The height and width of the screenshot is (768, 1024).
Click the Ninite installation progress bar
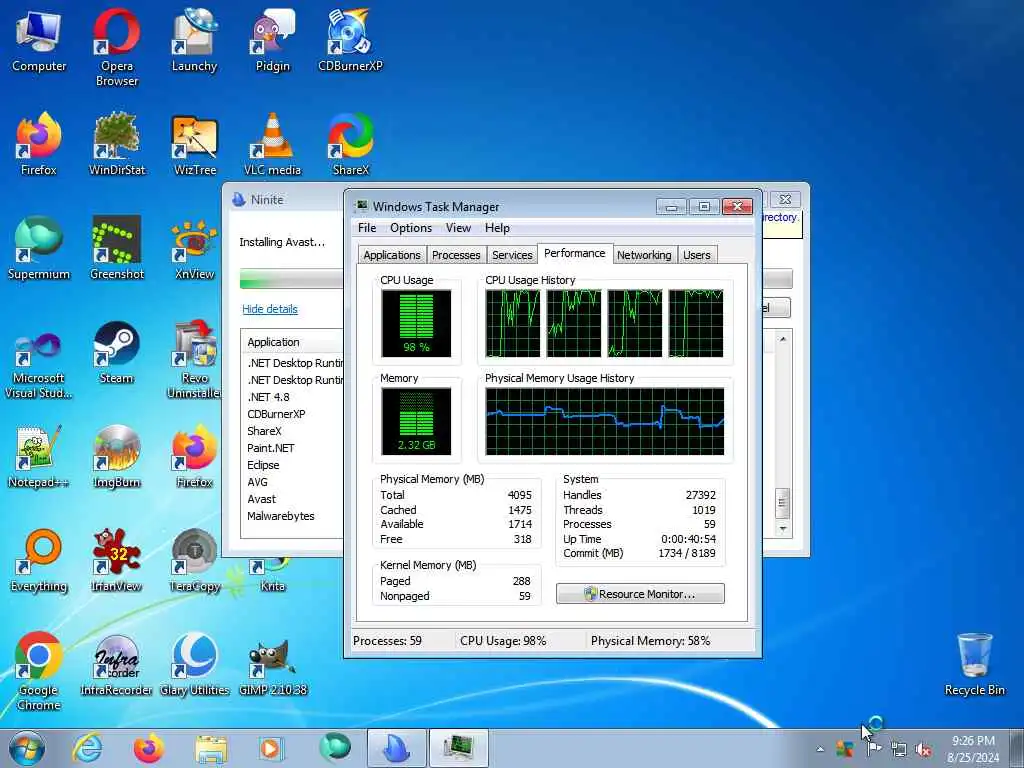tap(291, 278)
